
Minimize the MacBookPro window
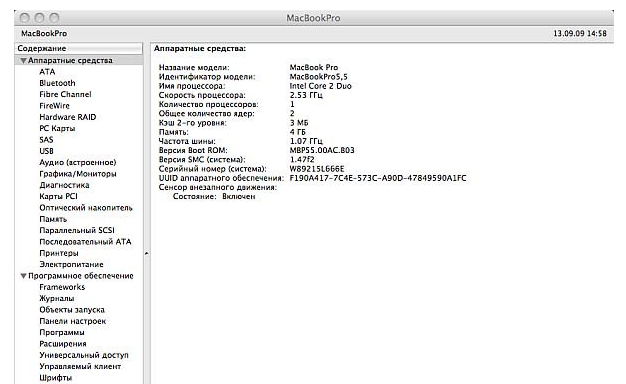click(40, 18)
